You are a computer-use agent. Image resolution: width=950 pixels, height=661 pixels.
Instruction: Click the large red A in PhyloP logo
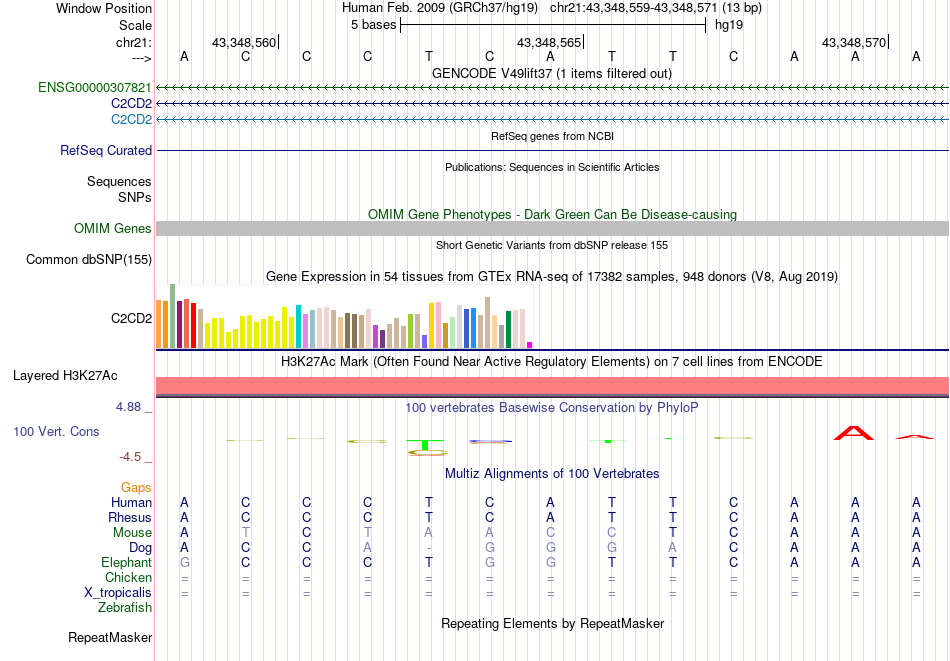854,433
